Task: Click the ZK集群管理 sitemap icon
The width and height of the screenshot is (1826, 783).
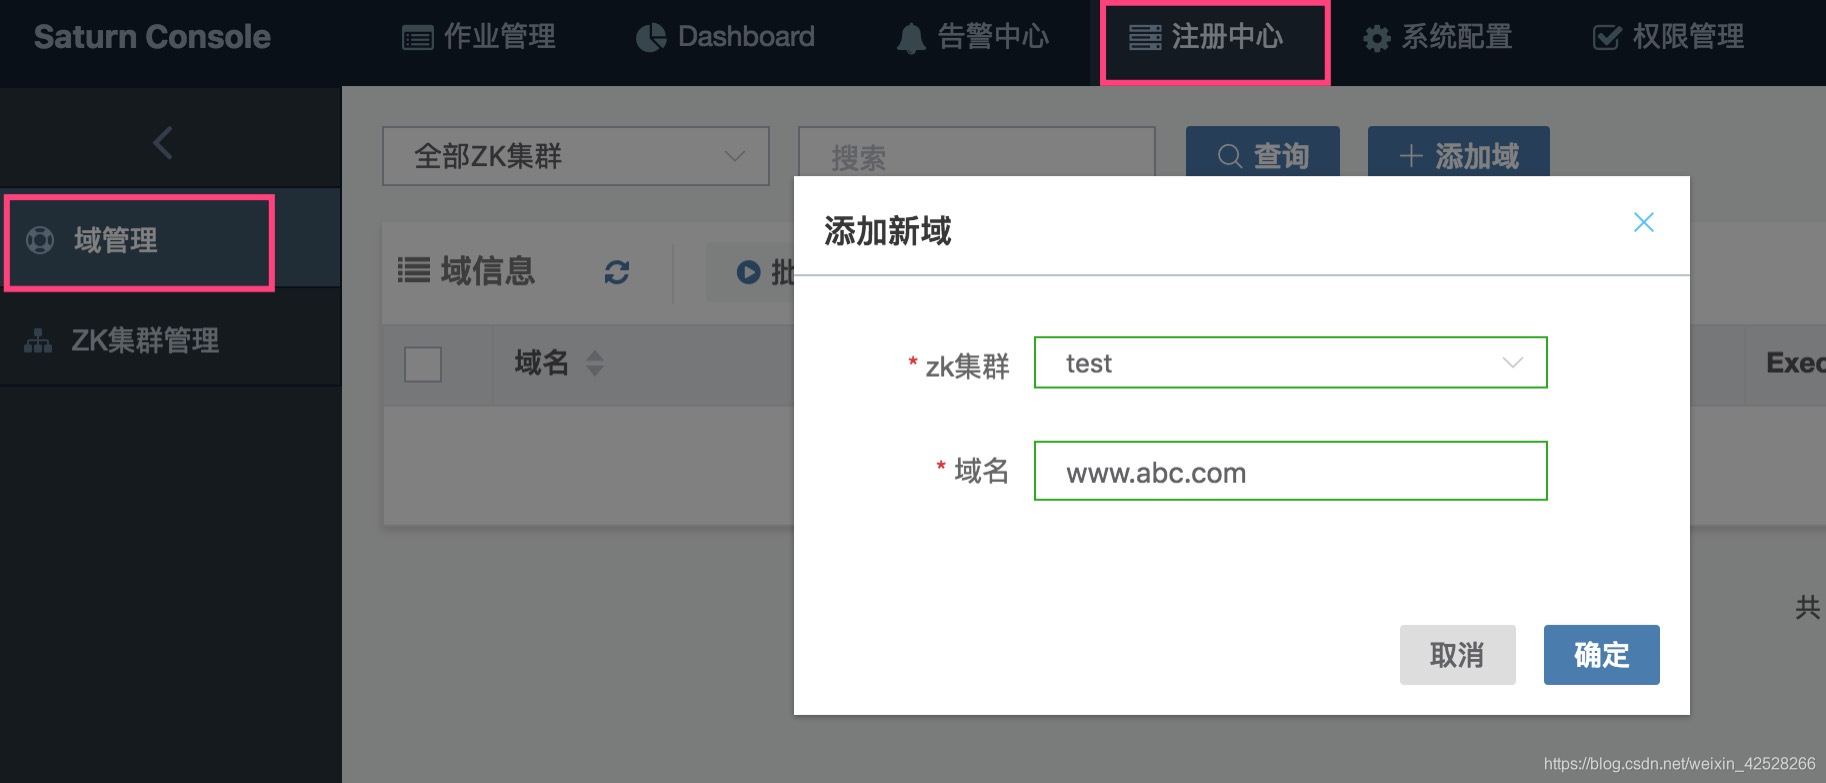Action: [x=38, y=341]
